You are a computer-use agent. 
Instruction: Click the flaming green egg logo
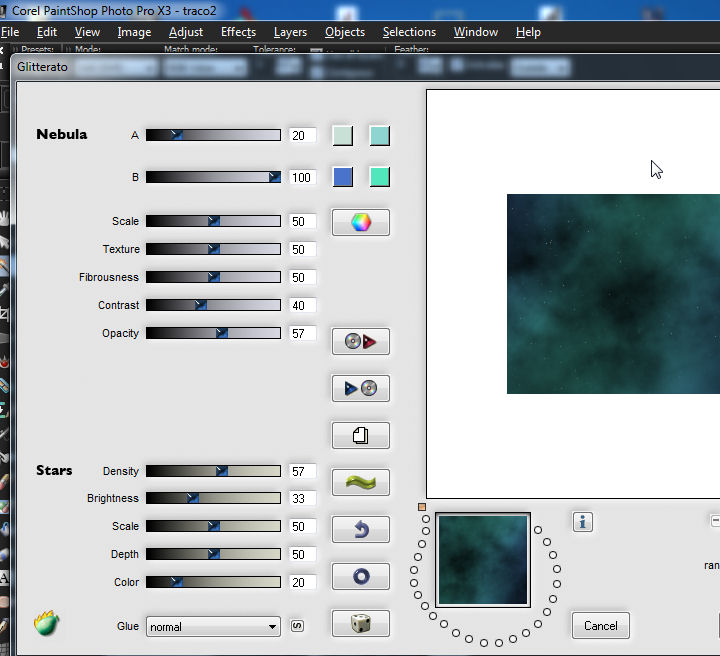point(46,623)
